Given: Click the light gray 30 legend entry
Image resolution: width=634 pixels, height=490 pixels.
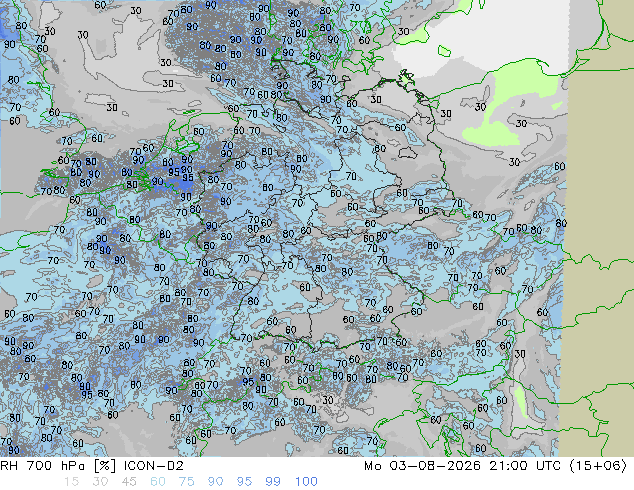Looking at the screenshot, I should (x=100, y=482).
